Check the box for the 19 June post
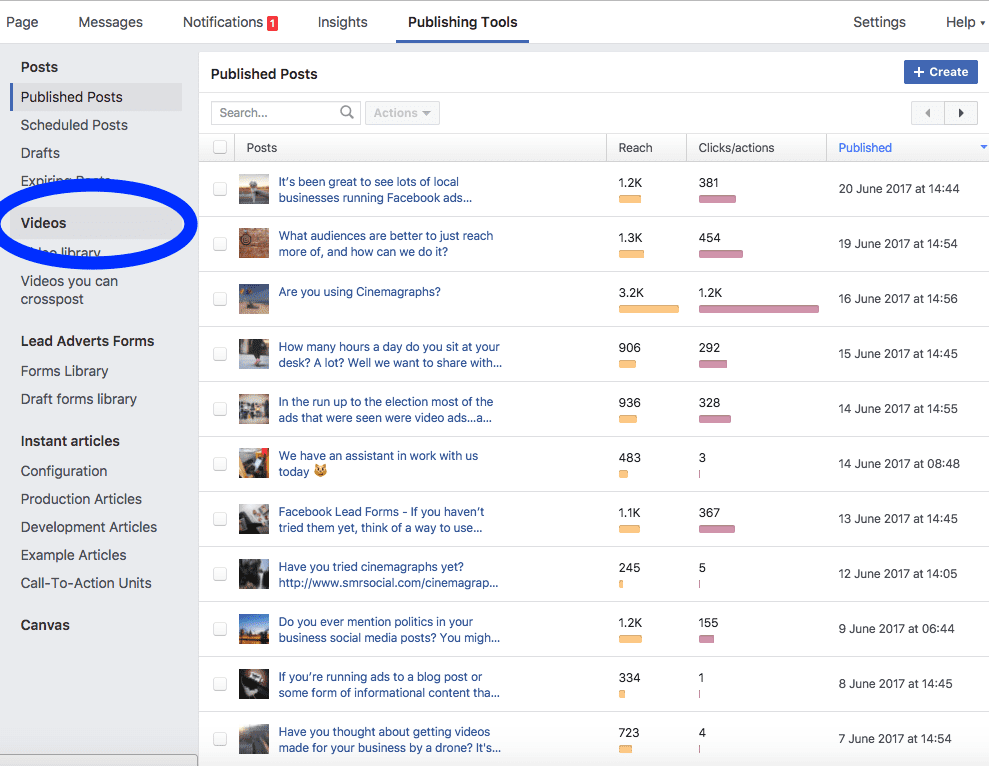 (219, 244)
